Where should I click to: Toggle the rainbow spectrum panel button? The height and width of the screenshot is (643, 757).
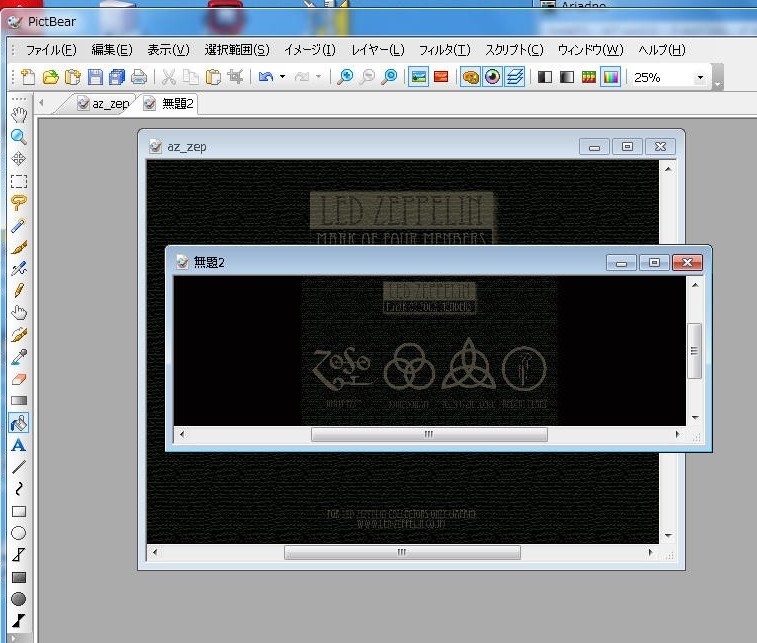click(611, 77)
